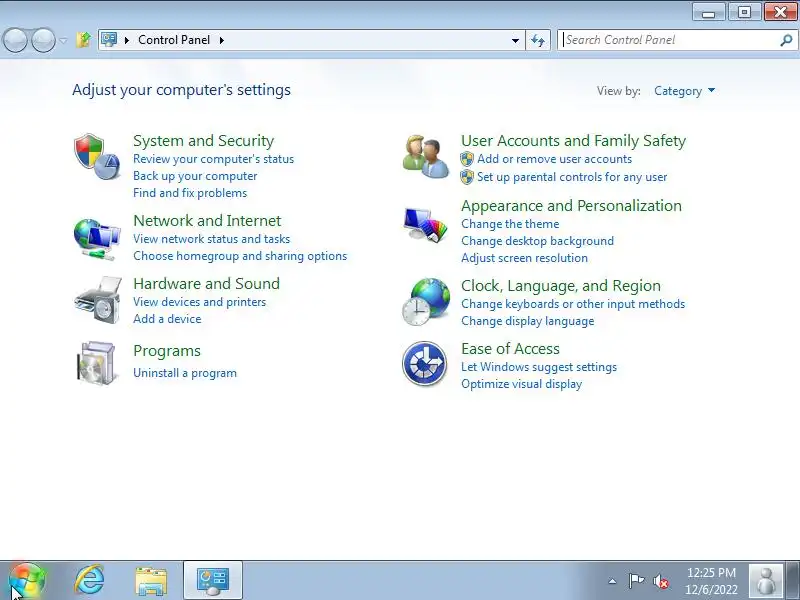800x600 pixels.
Task: Click the Appearance and Personalization monitor icon
Action: pyautogui.click(x=426, y=224)
